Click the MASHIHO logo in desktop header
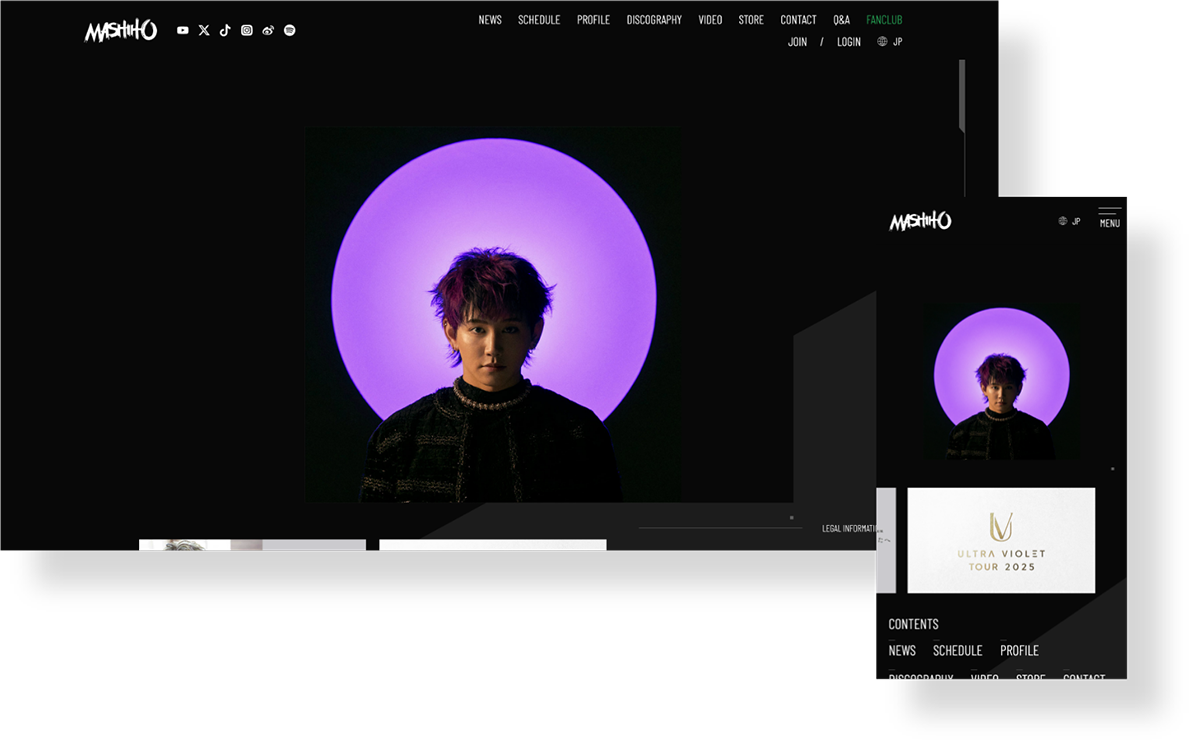 [x=121, y=31]
